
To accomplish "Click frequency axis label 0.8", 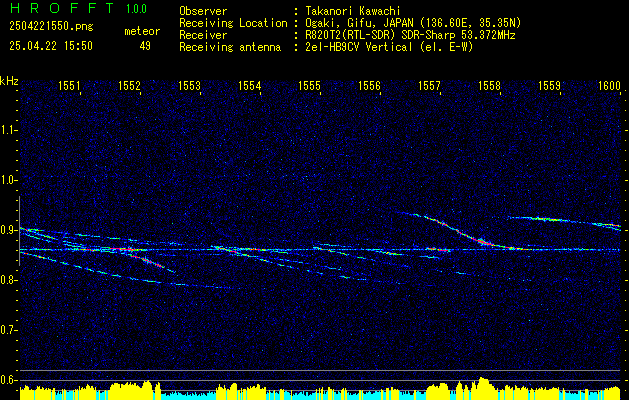I will pyautogui.click(x=8, y=280).
